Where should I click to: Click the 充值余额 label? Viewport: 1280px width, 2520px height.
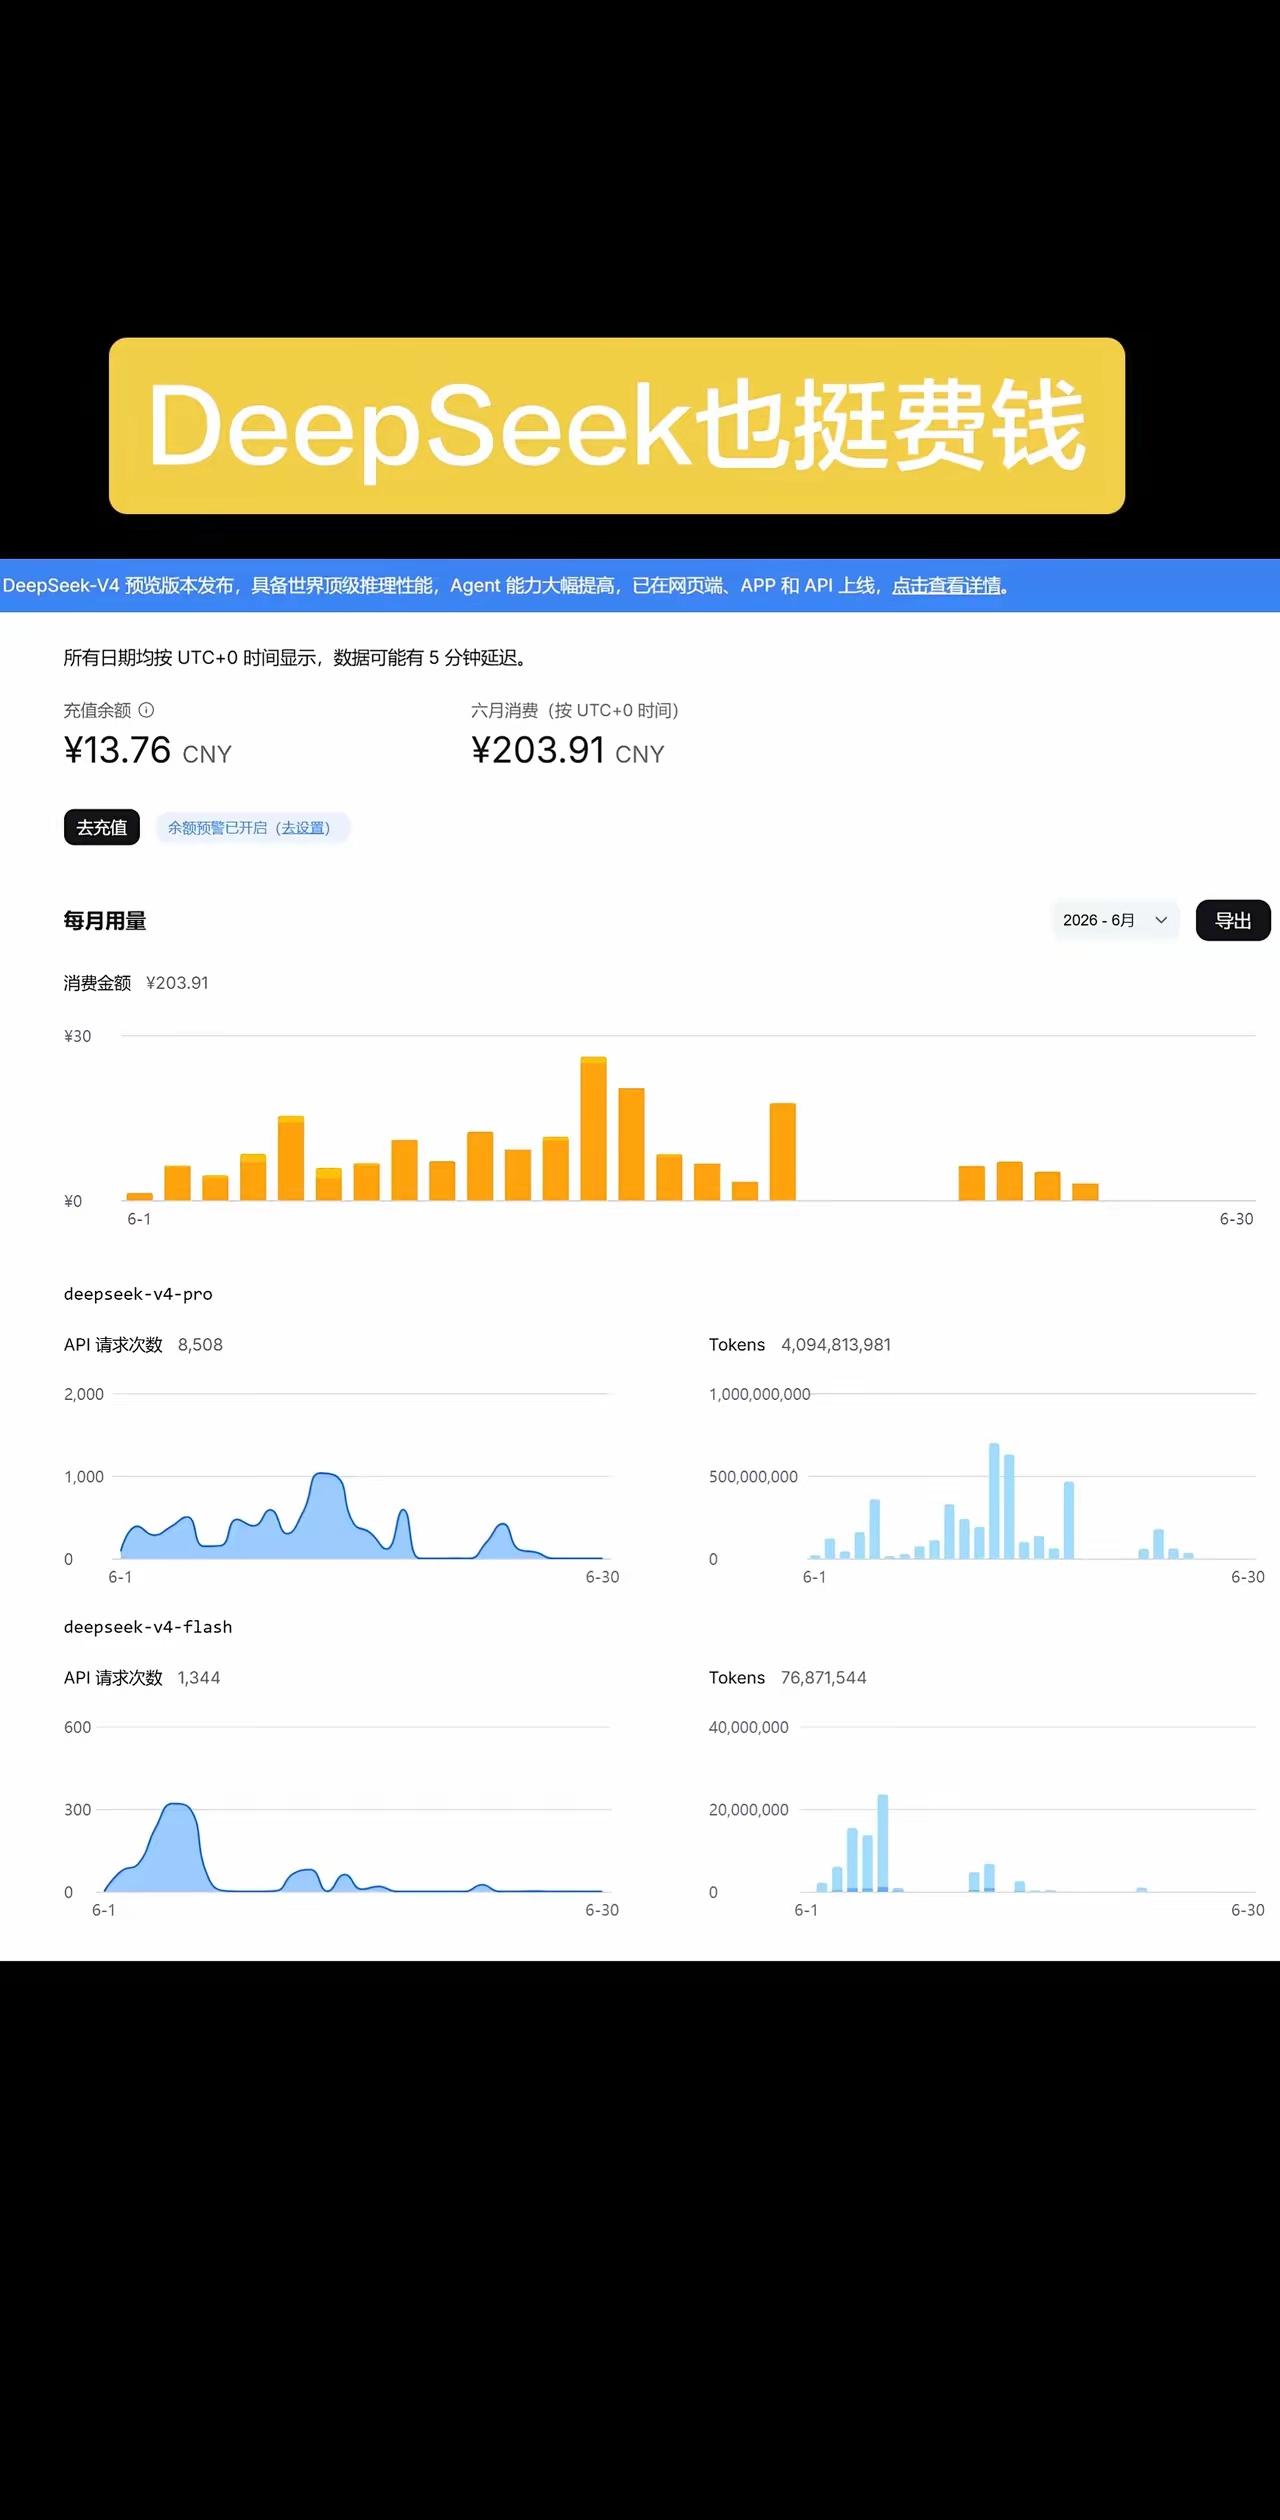[x=97, y=710]
